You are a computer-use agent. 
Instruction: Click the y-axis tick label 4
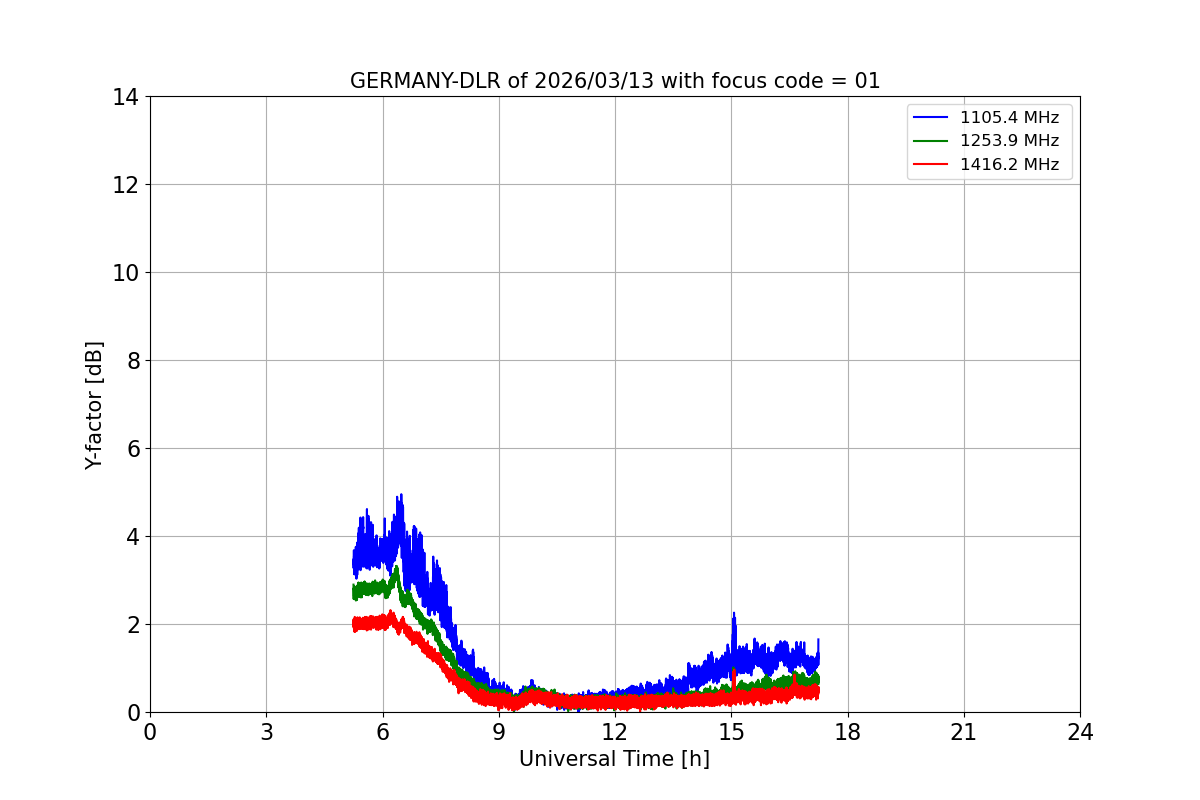coord(132,537)
